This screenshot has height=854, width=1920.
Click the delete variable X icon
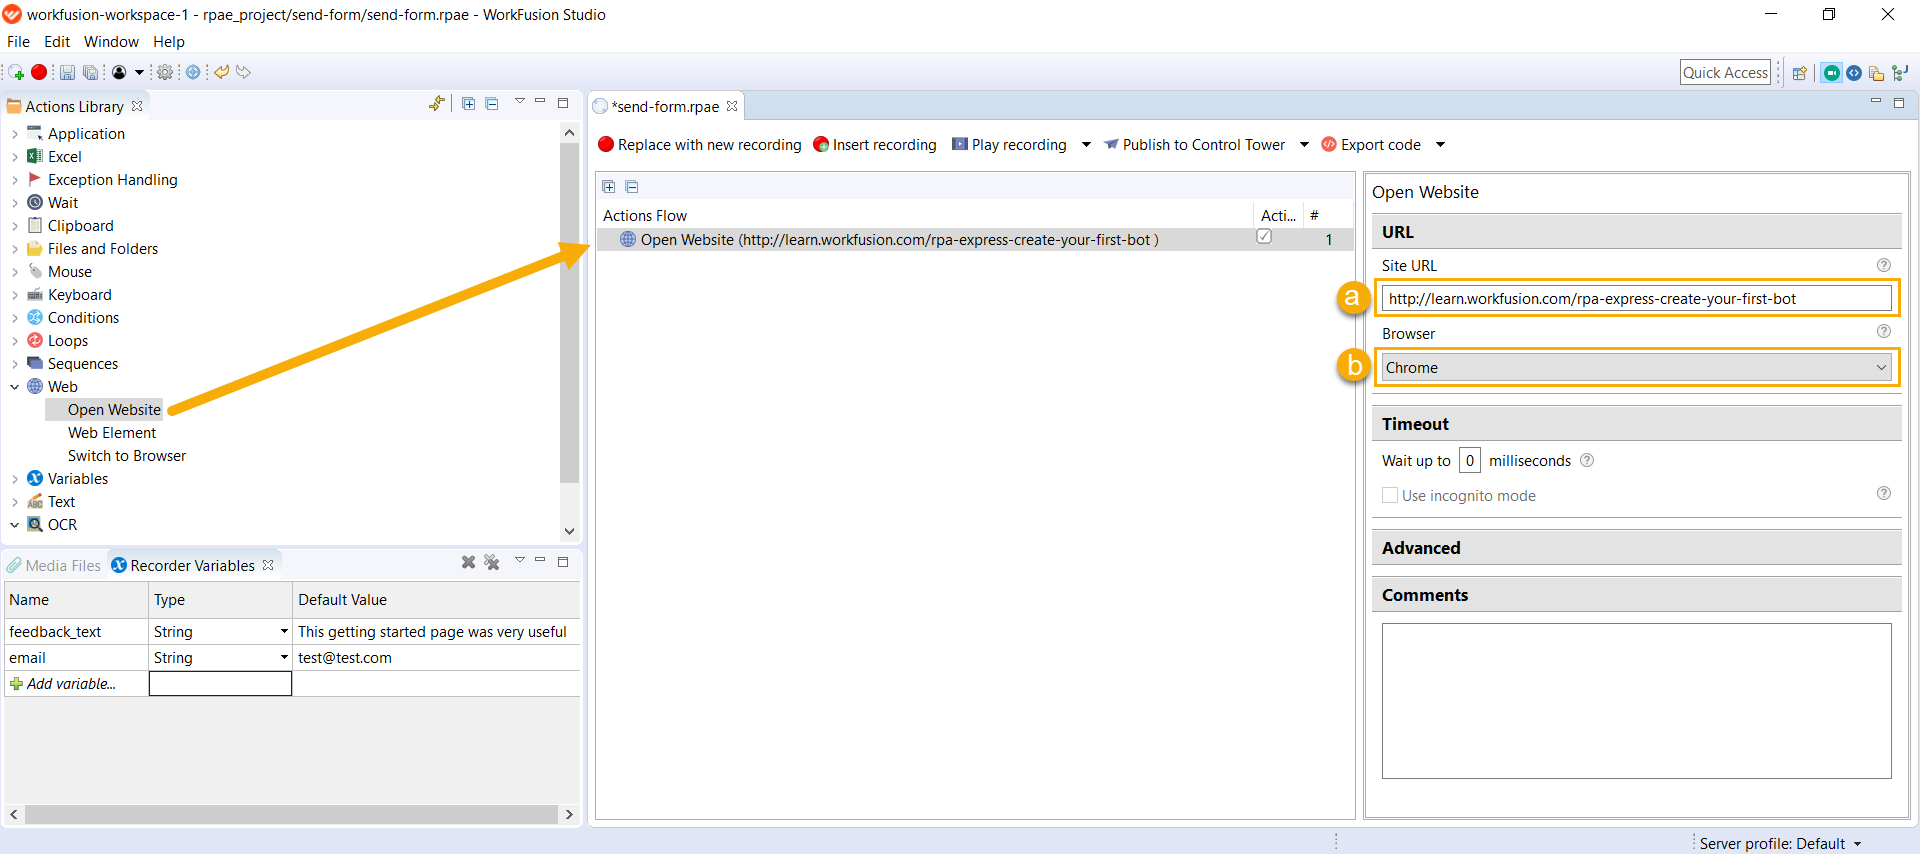click(468, 562)
